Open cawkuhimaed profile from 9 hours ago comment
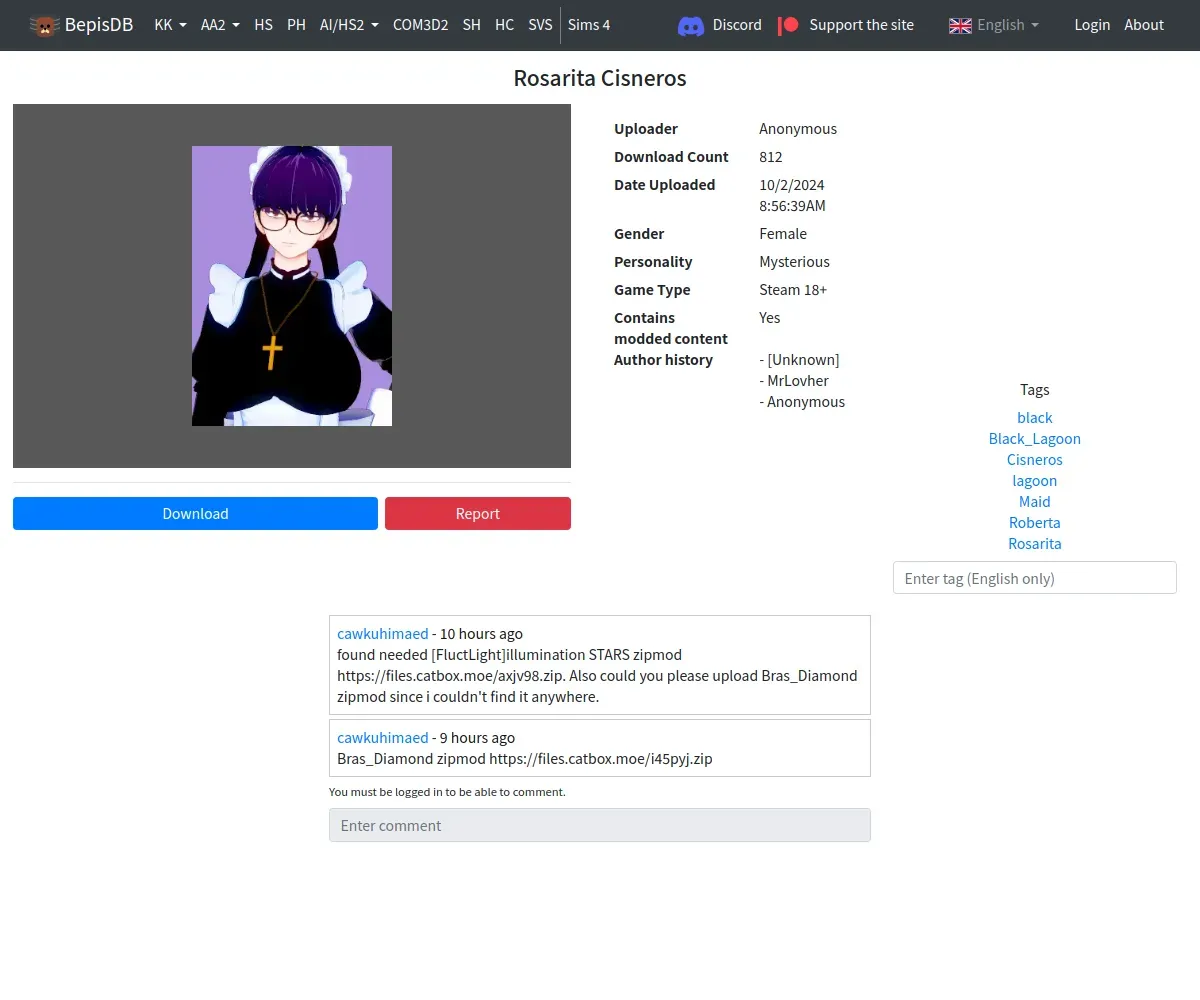This screenshot has height=1000, width=1200. pos(383,738)
